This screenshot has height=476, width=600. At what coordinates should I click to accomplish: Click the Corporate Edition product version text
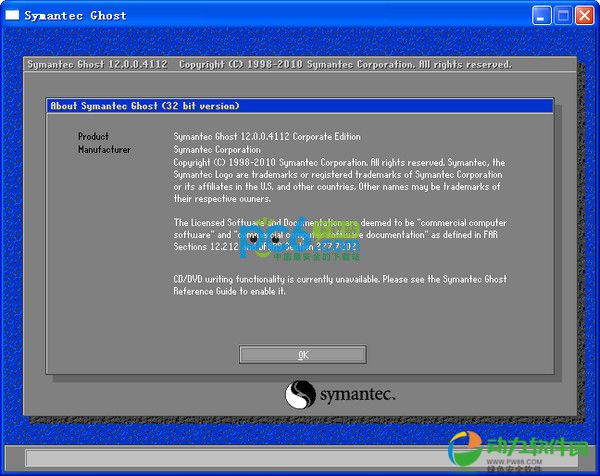pos(267,137)
